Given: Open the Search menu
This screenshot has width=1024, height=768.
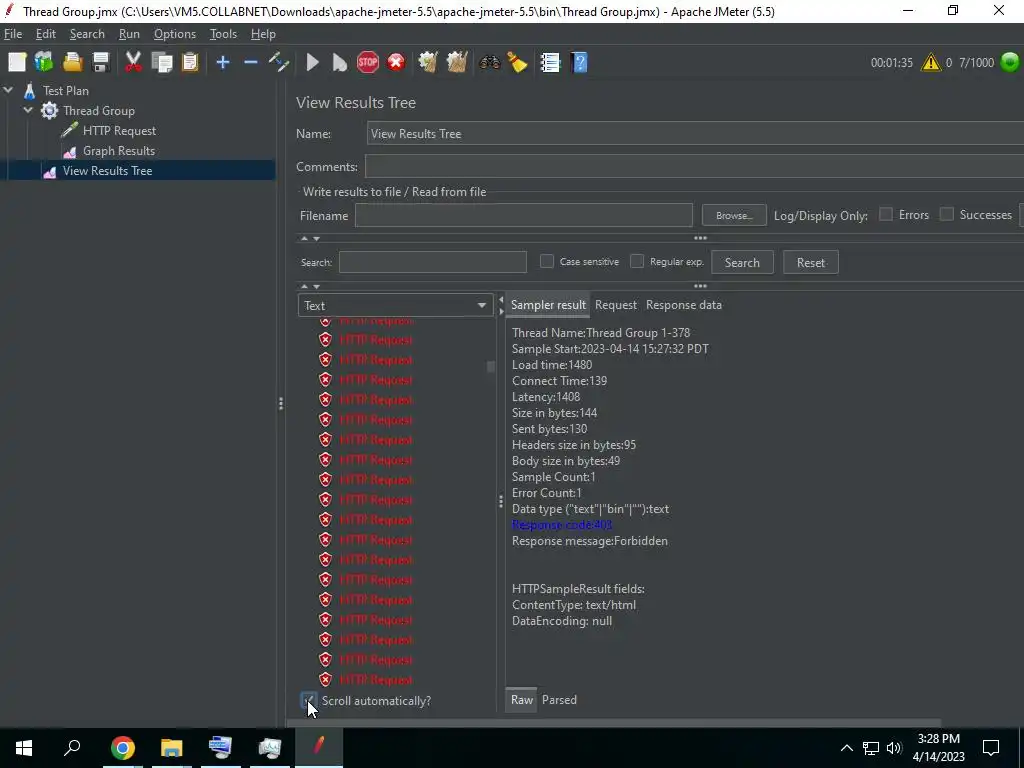Looking at the screenshot, I should click(x=87, y=34).
